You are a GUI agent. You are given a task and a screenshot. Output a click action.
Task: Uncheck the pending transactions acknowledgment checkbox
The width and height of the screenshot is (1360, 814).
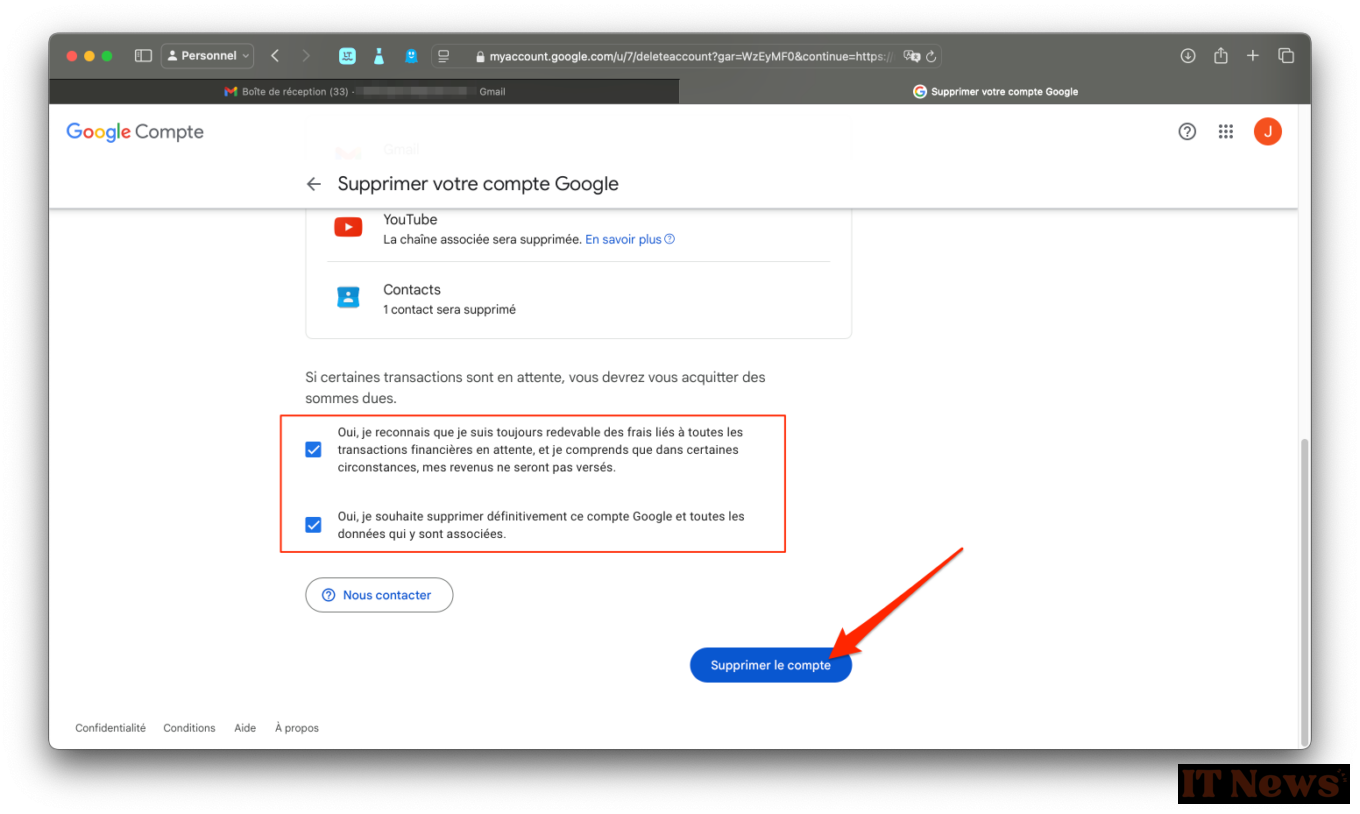314,450
